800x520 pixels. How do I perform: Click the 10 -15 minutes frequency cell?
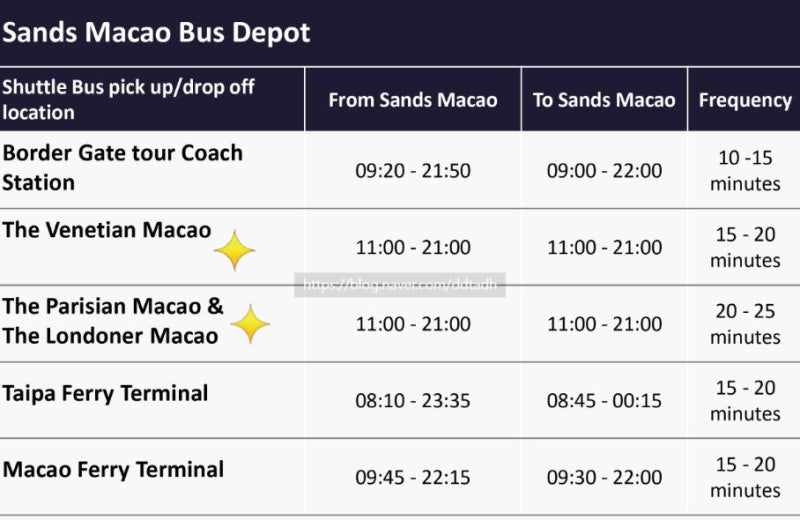point(745,171)
